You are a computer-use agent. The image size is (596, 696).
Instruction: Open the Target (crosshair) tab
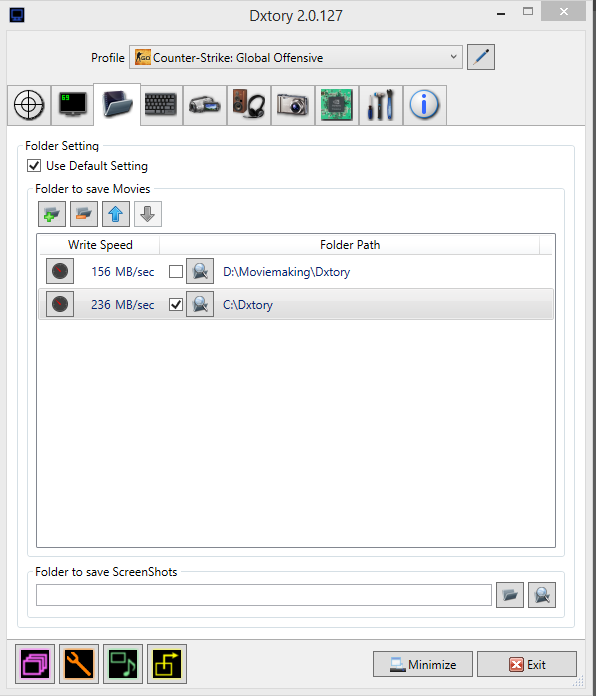pyautogui.click(x=29, y=105)
